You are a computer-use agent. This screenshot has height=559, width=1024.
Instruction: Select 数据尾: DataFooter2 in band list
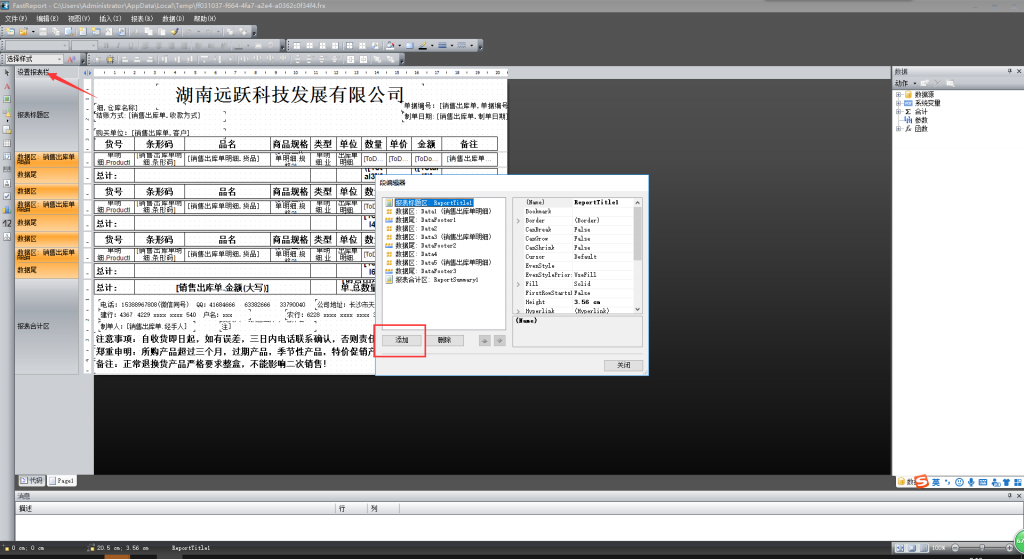[x=425, y=246]
